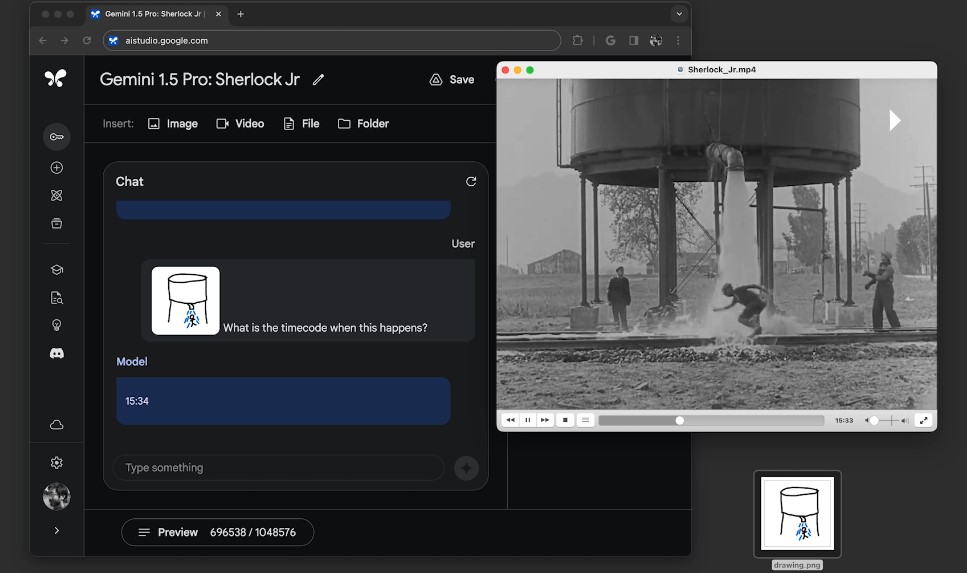Create new prompt with plus circle icon
Image resolution: width=967 pixels, height=573 pixels.
point(57,168)
